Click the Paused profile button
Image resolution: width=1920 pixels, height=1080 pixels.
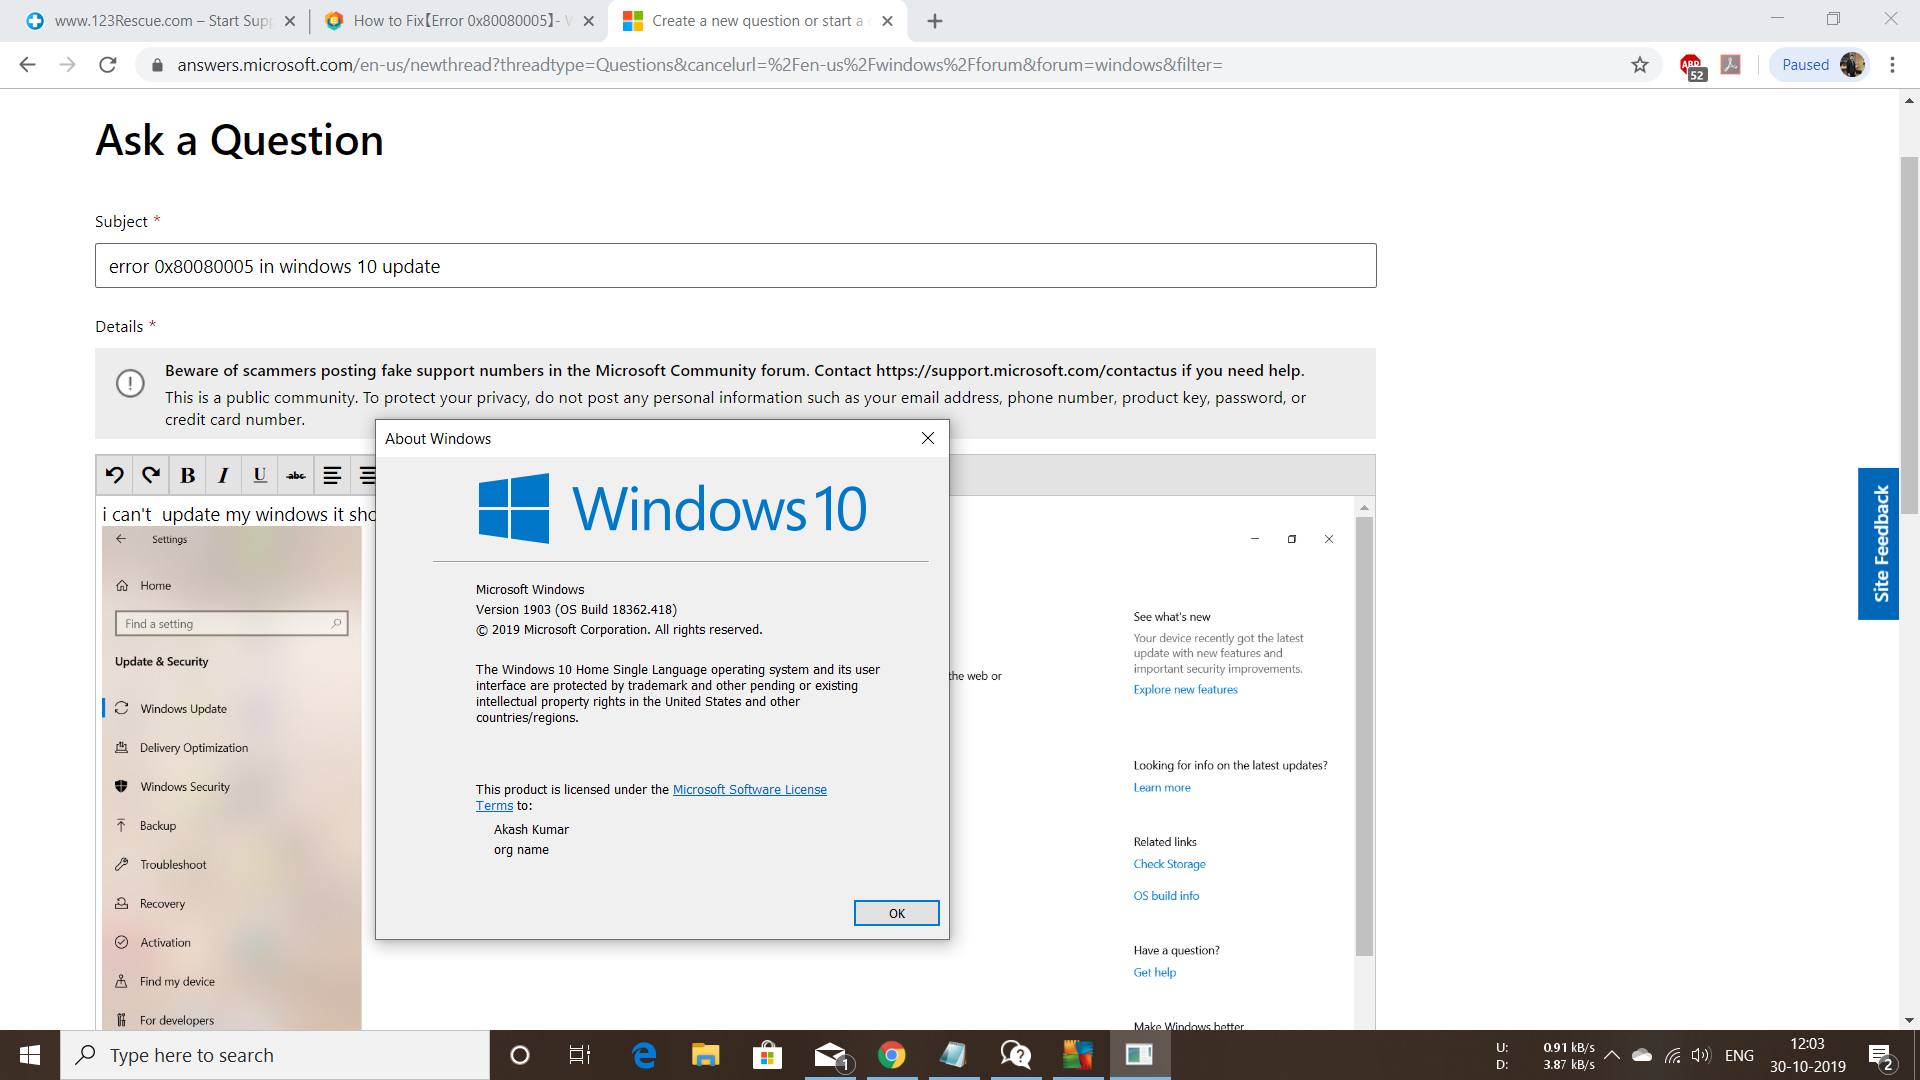pyautogui.click(x=1820, y=65)
